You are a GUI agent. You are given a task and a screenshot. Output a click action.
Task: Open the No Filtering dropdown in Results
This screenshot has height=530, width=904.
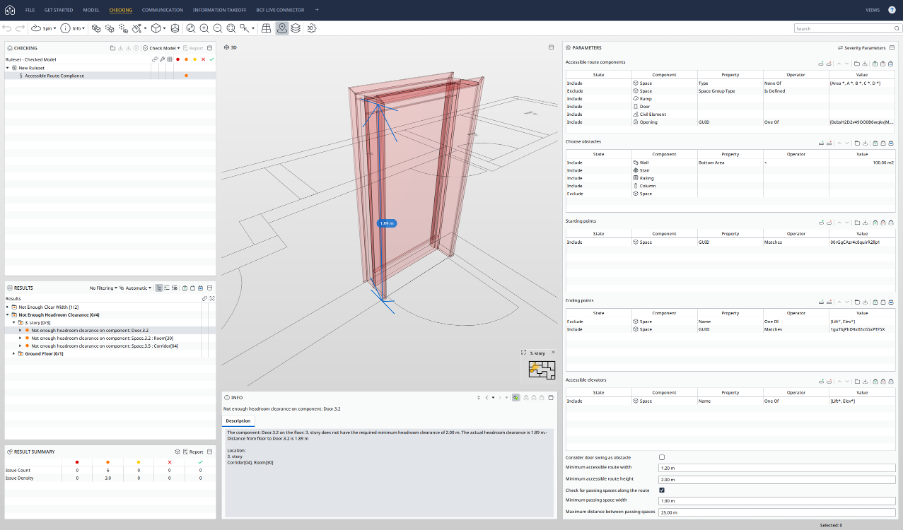102,287
